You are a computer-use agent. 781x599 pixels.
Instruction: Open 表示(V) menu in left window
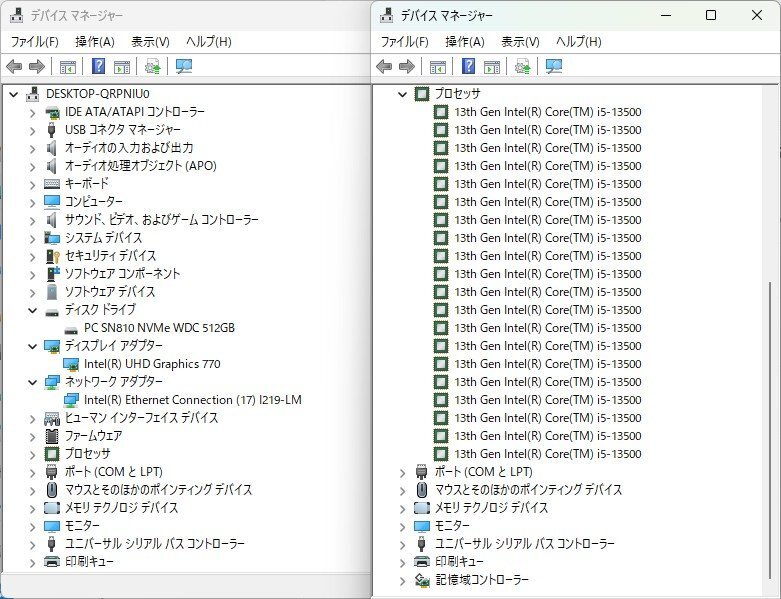(150, 41)
